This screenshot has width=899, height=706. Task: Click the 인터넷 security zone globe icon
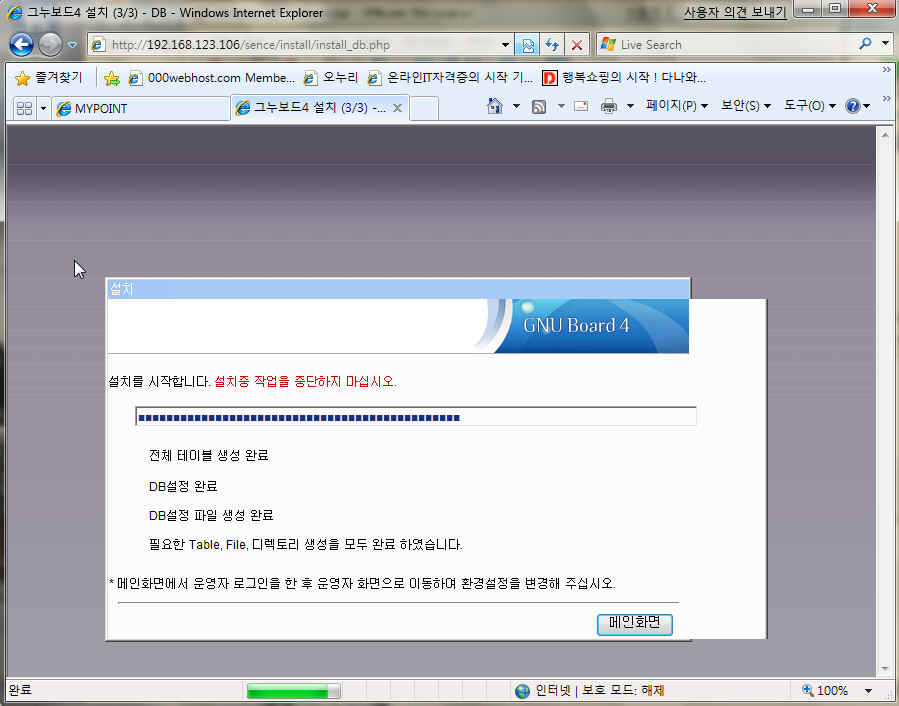tap(522, 691)
